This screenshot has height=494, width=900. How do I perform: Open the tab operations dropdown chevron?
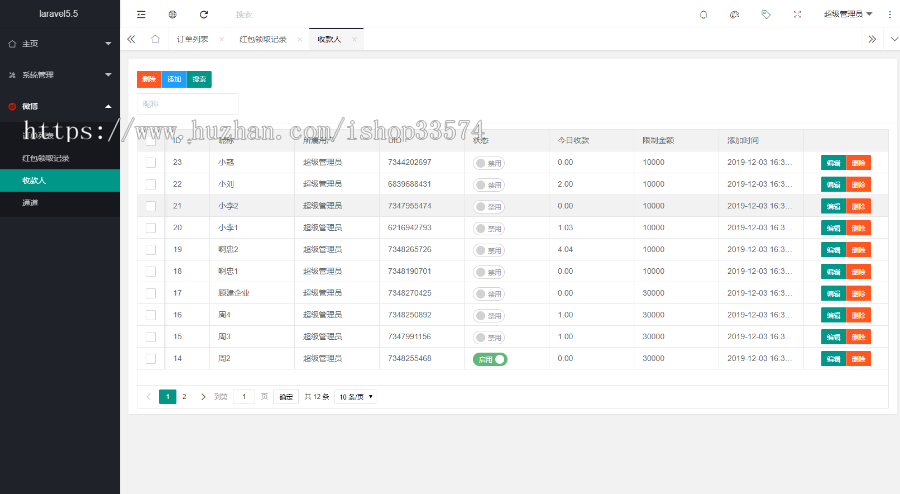point(894,39)
